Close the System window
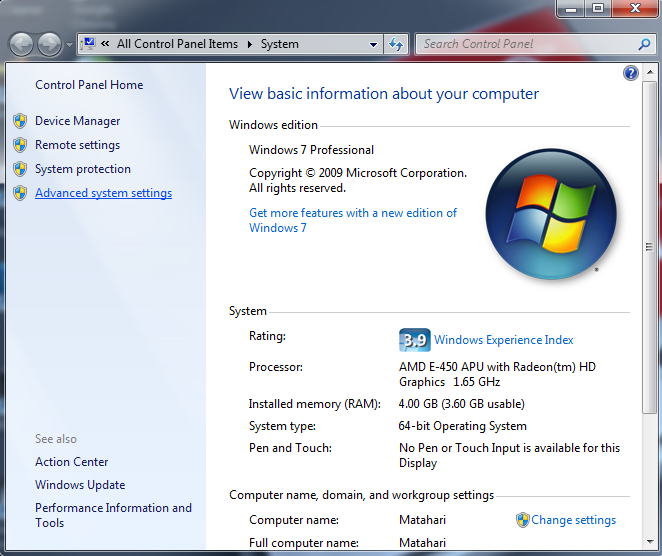The width and height of the screenshot is (662, 556). pos(635,8)
